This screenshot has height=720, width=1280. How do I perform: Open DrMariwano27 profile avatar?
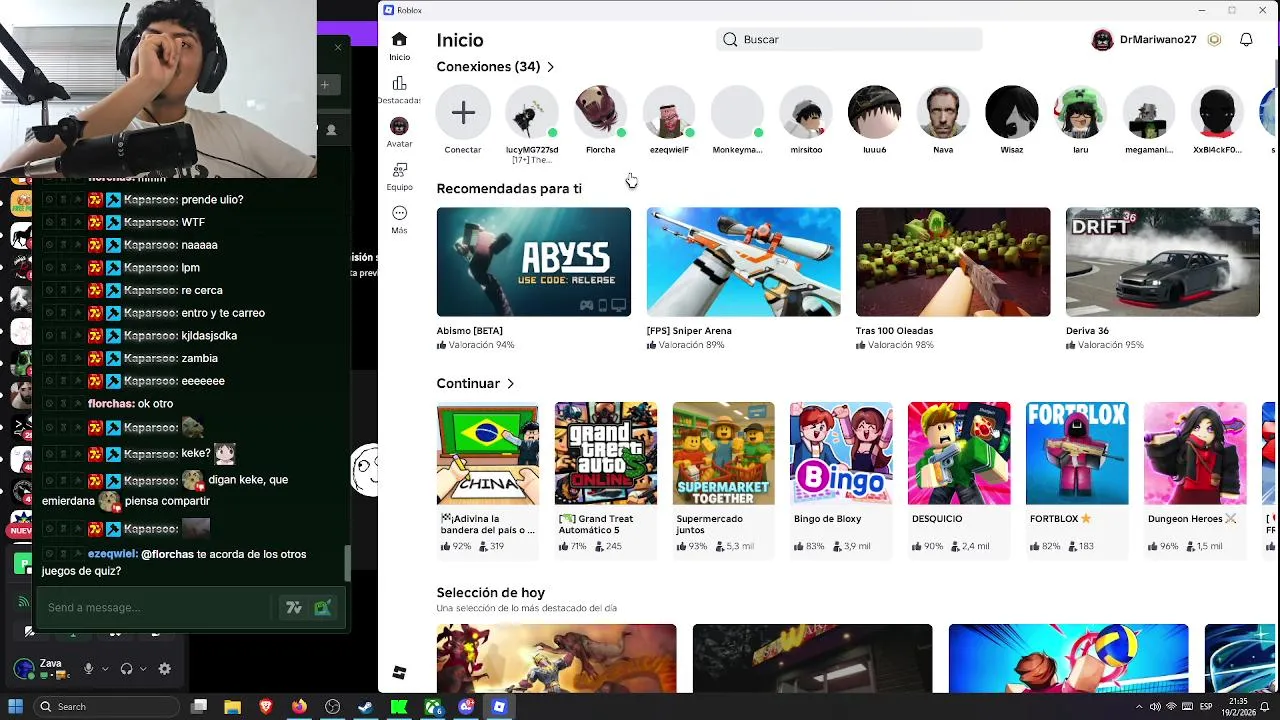click(1102, 40)
